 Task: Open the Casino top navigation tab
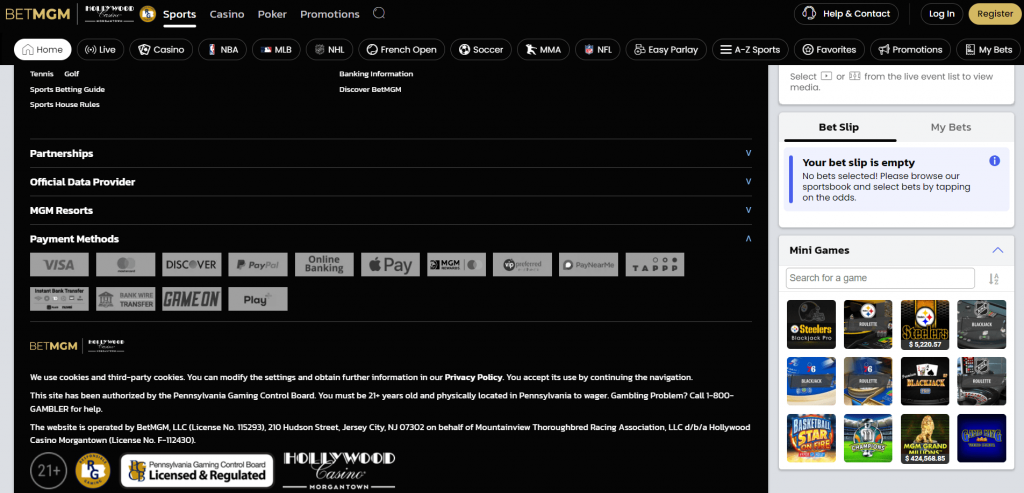[227, 14]
